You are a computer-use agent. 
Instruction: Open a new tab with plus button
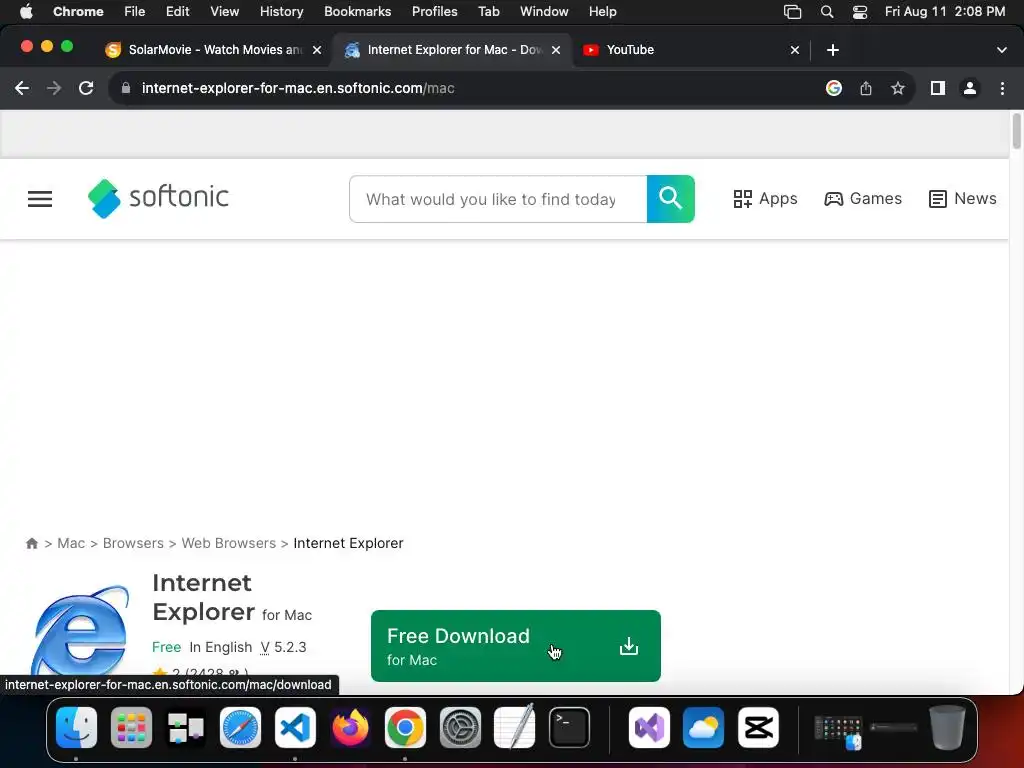833,50
